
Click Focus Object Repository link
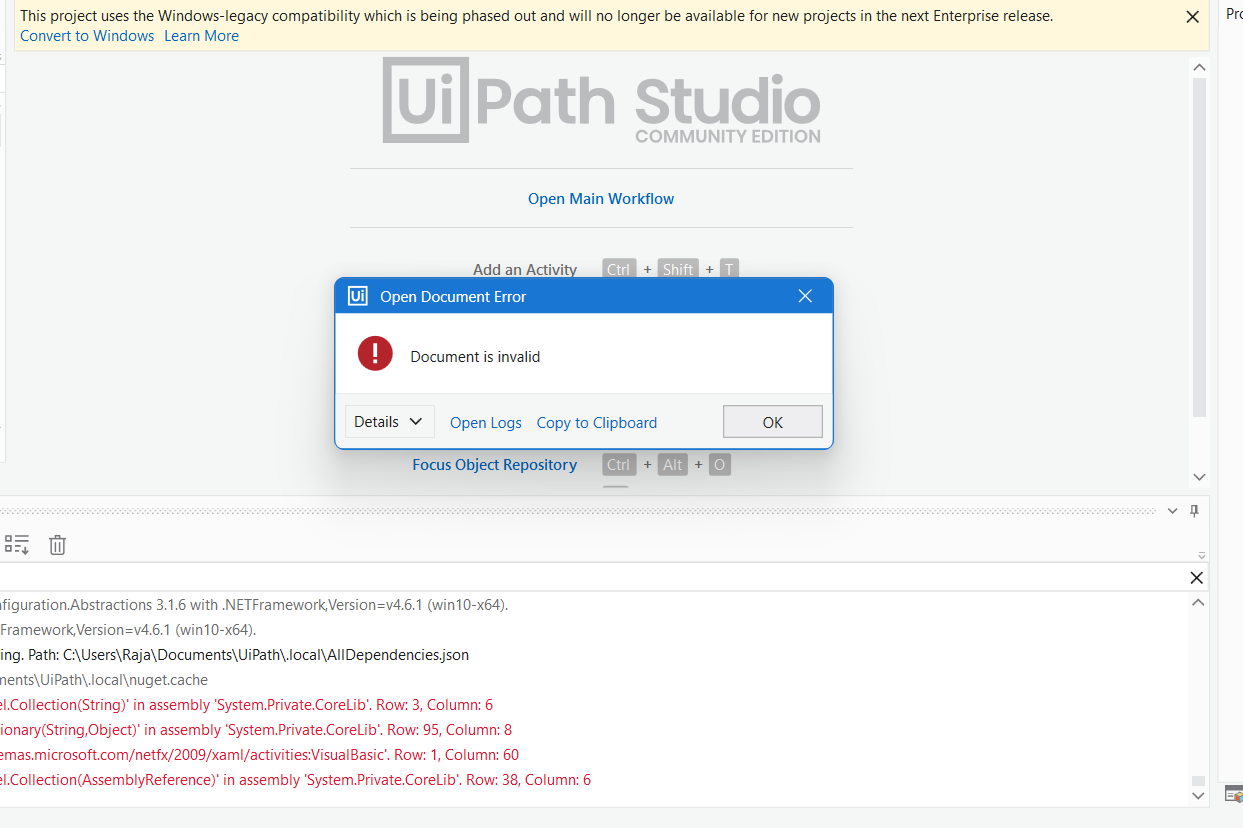tap(494, 465)
